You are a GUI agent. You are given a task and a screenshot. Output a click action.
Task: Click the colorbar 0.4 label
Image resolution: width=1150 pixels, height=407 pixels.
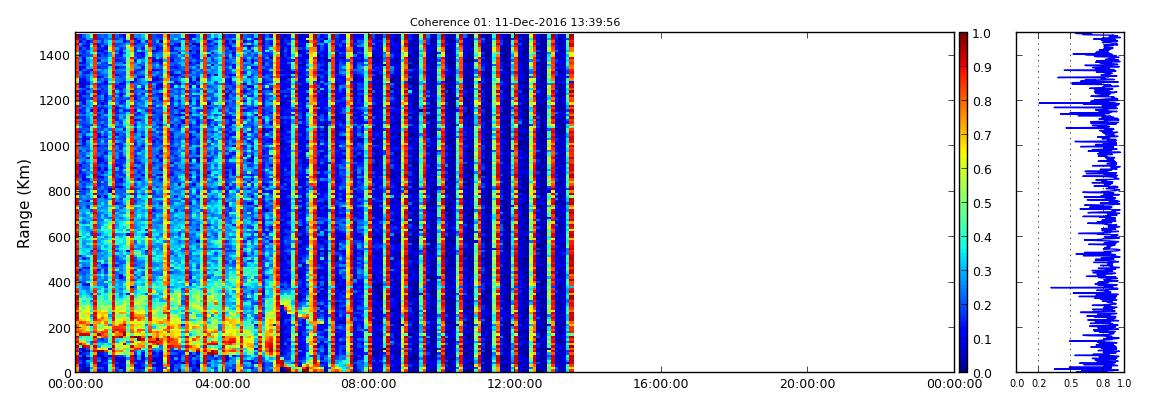click(x=982, y=238)
